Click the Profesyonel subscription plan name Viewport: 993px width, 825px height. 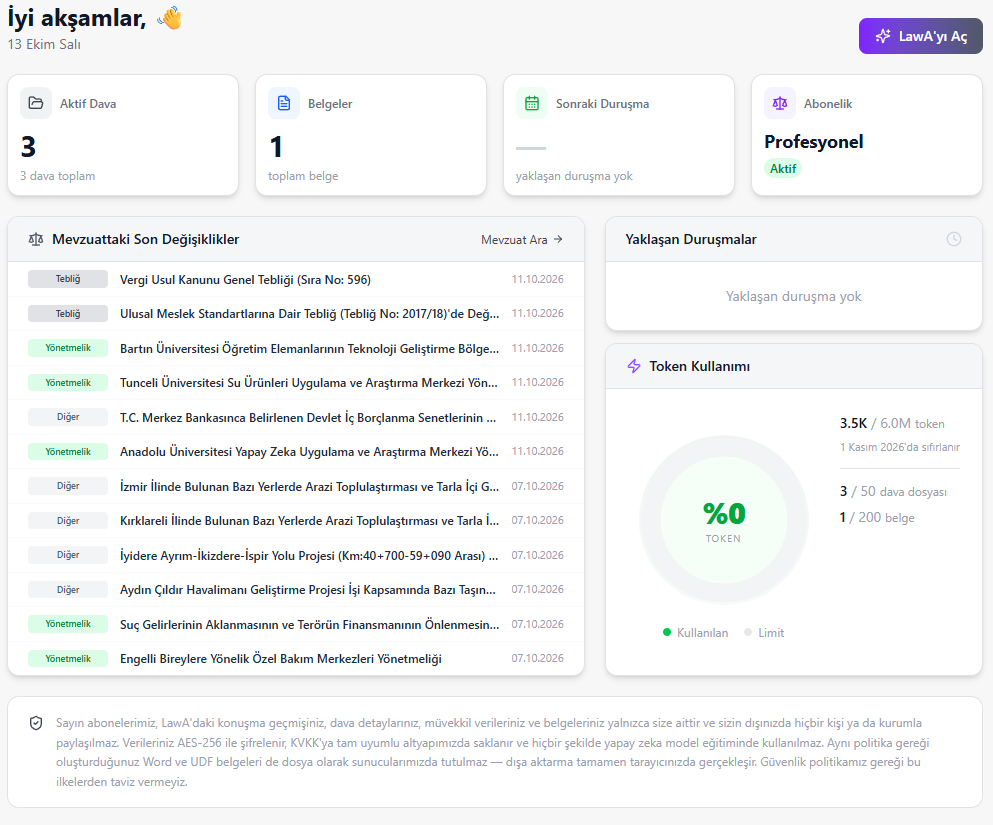(x=813, y=142)
